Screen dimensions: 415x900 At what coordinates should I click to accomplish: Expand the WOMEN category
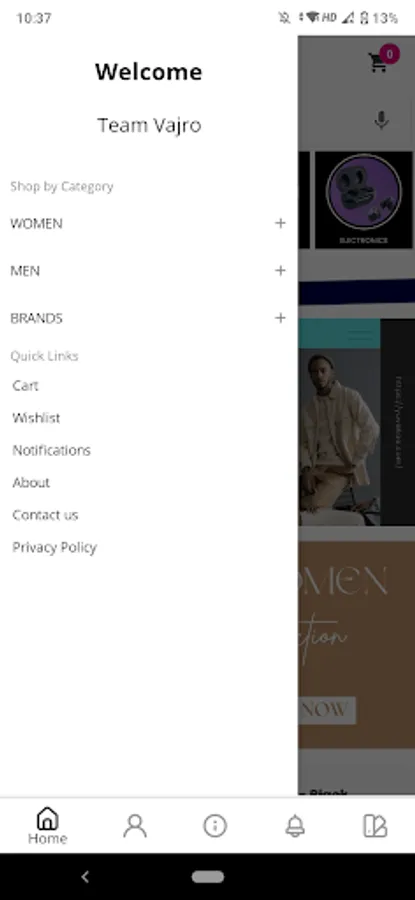[148, 223]
